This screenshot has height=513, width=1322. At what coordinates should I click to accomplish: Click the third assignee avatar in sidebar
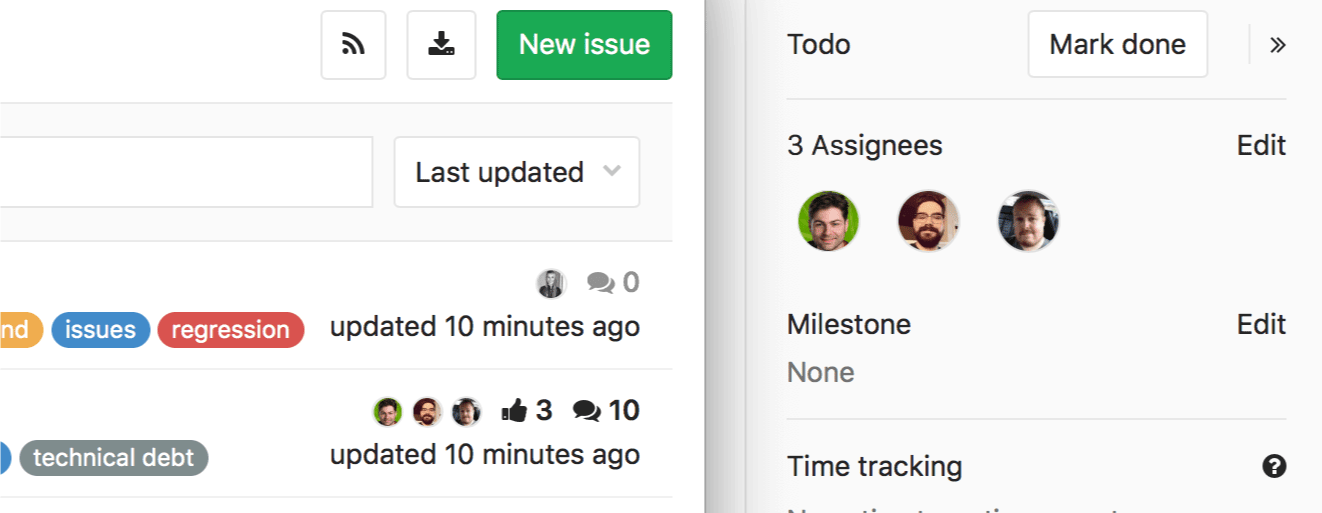coord(1028,221)
